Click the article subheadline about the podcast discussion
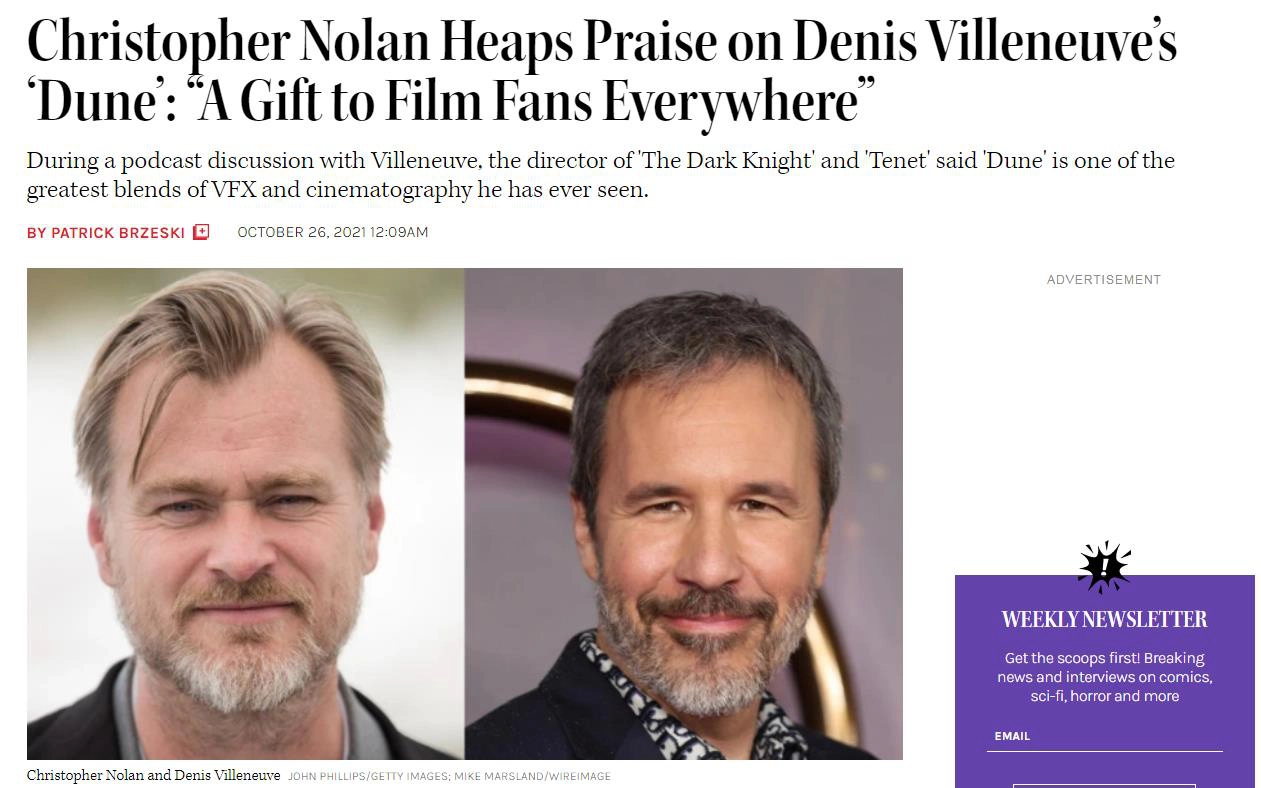 [600, 175]
